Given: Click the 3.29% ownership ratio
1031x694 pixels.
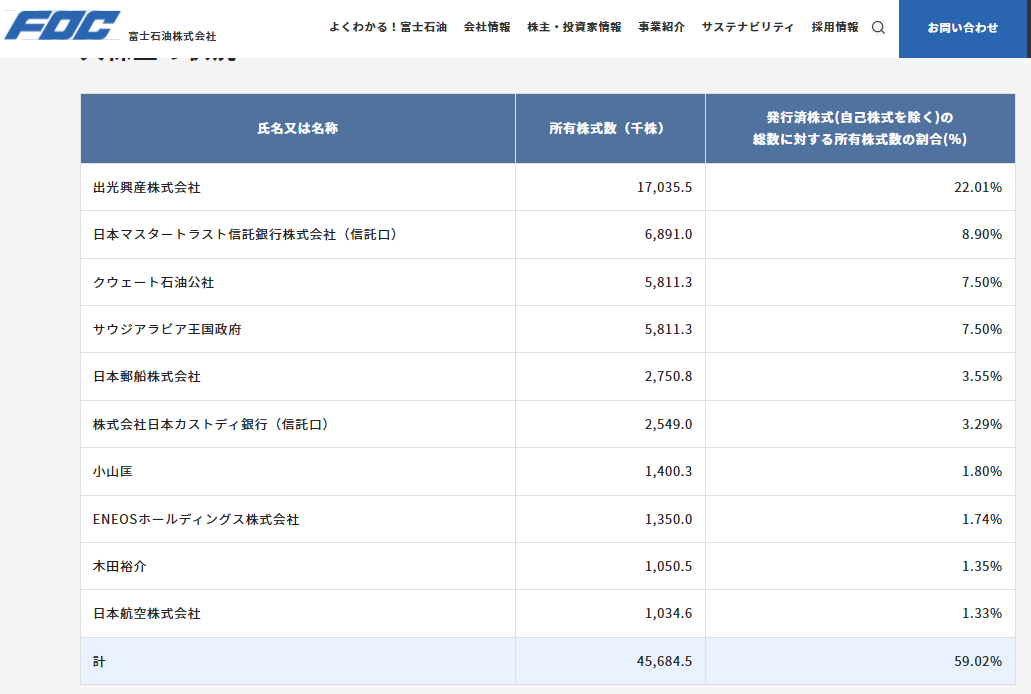Looking at the screenshot, I should point(982,424).
